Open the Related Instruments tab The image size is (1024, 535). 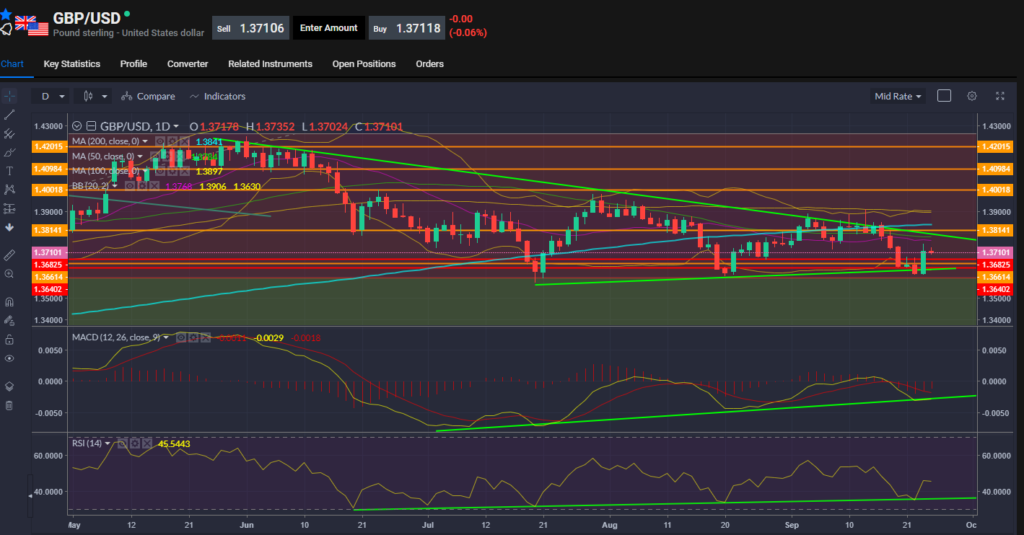[270, 64]
